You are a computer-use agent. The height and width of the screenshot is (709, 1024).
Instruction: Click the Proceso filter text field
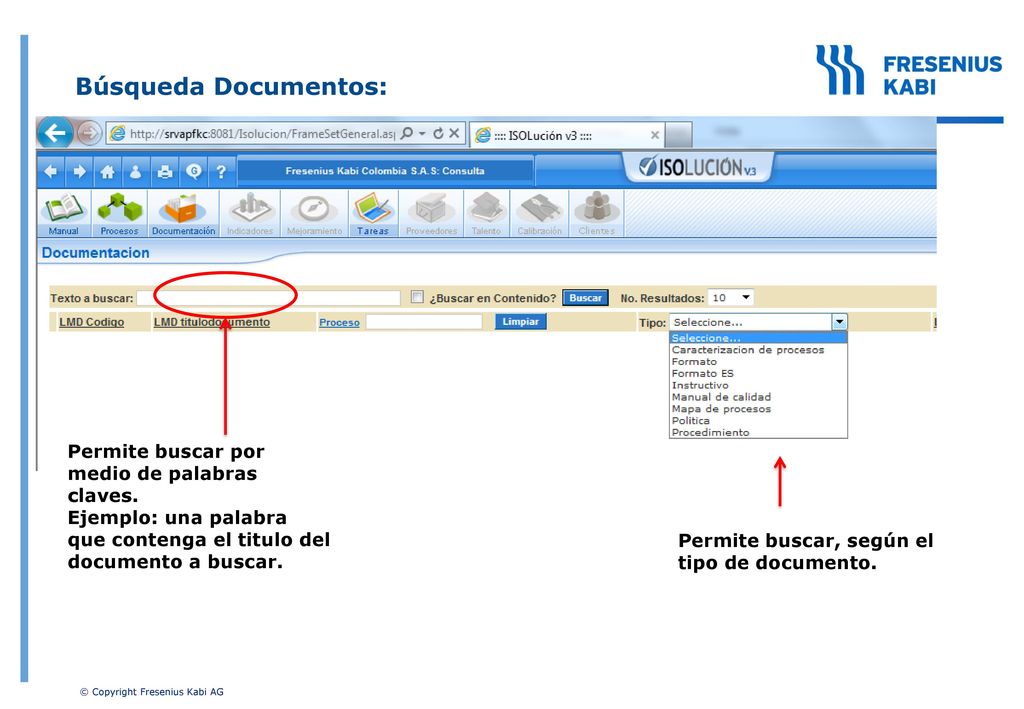point(424,322)
